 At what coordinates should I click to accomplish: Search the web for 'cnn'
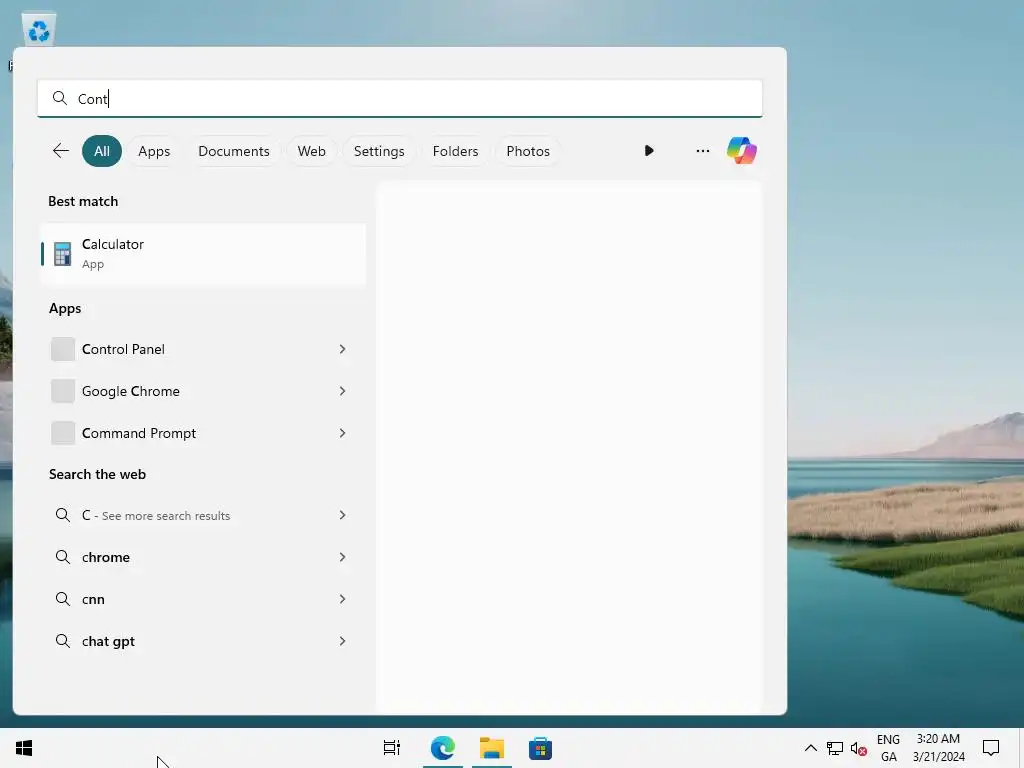pyautogui.click(x=203, y=599)
